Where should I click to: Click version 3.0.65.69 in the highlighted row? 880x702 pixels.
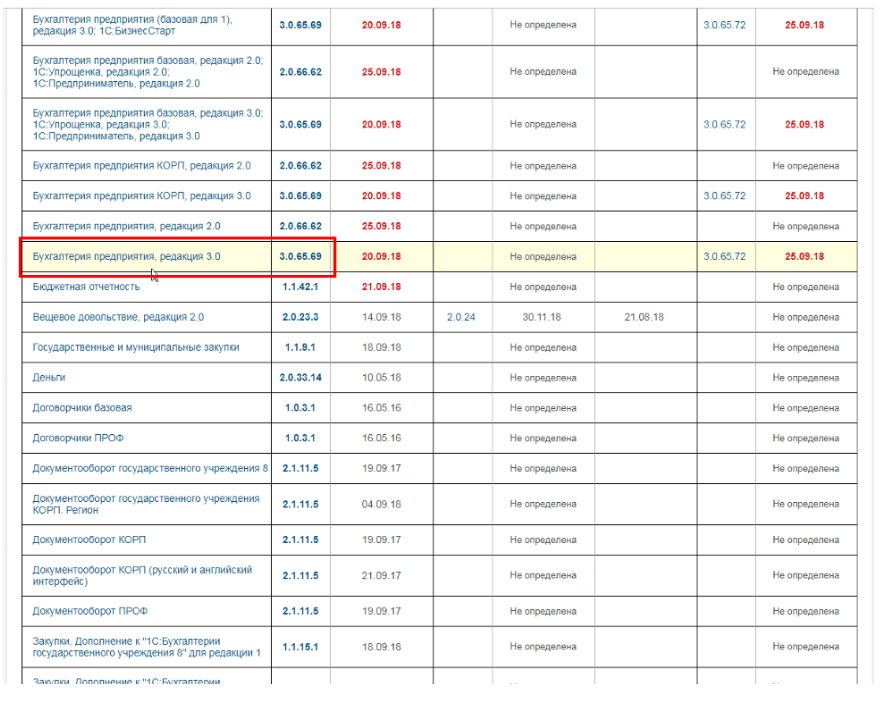[x=301, y=257]
